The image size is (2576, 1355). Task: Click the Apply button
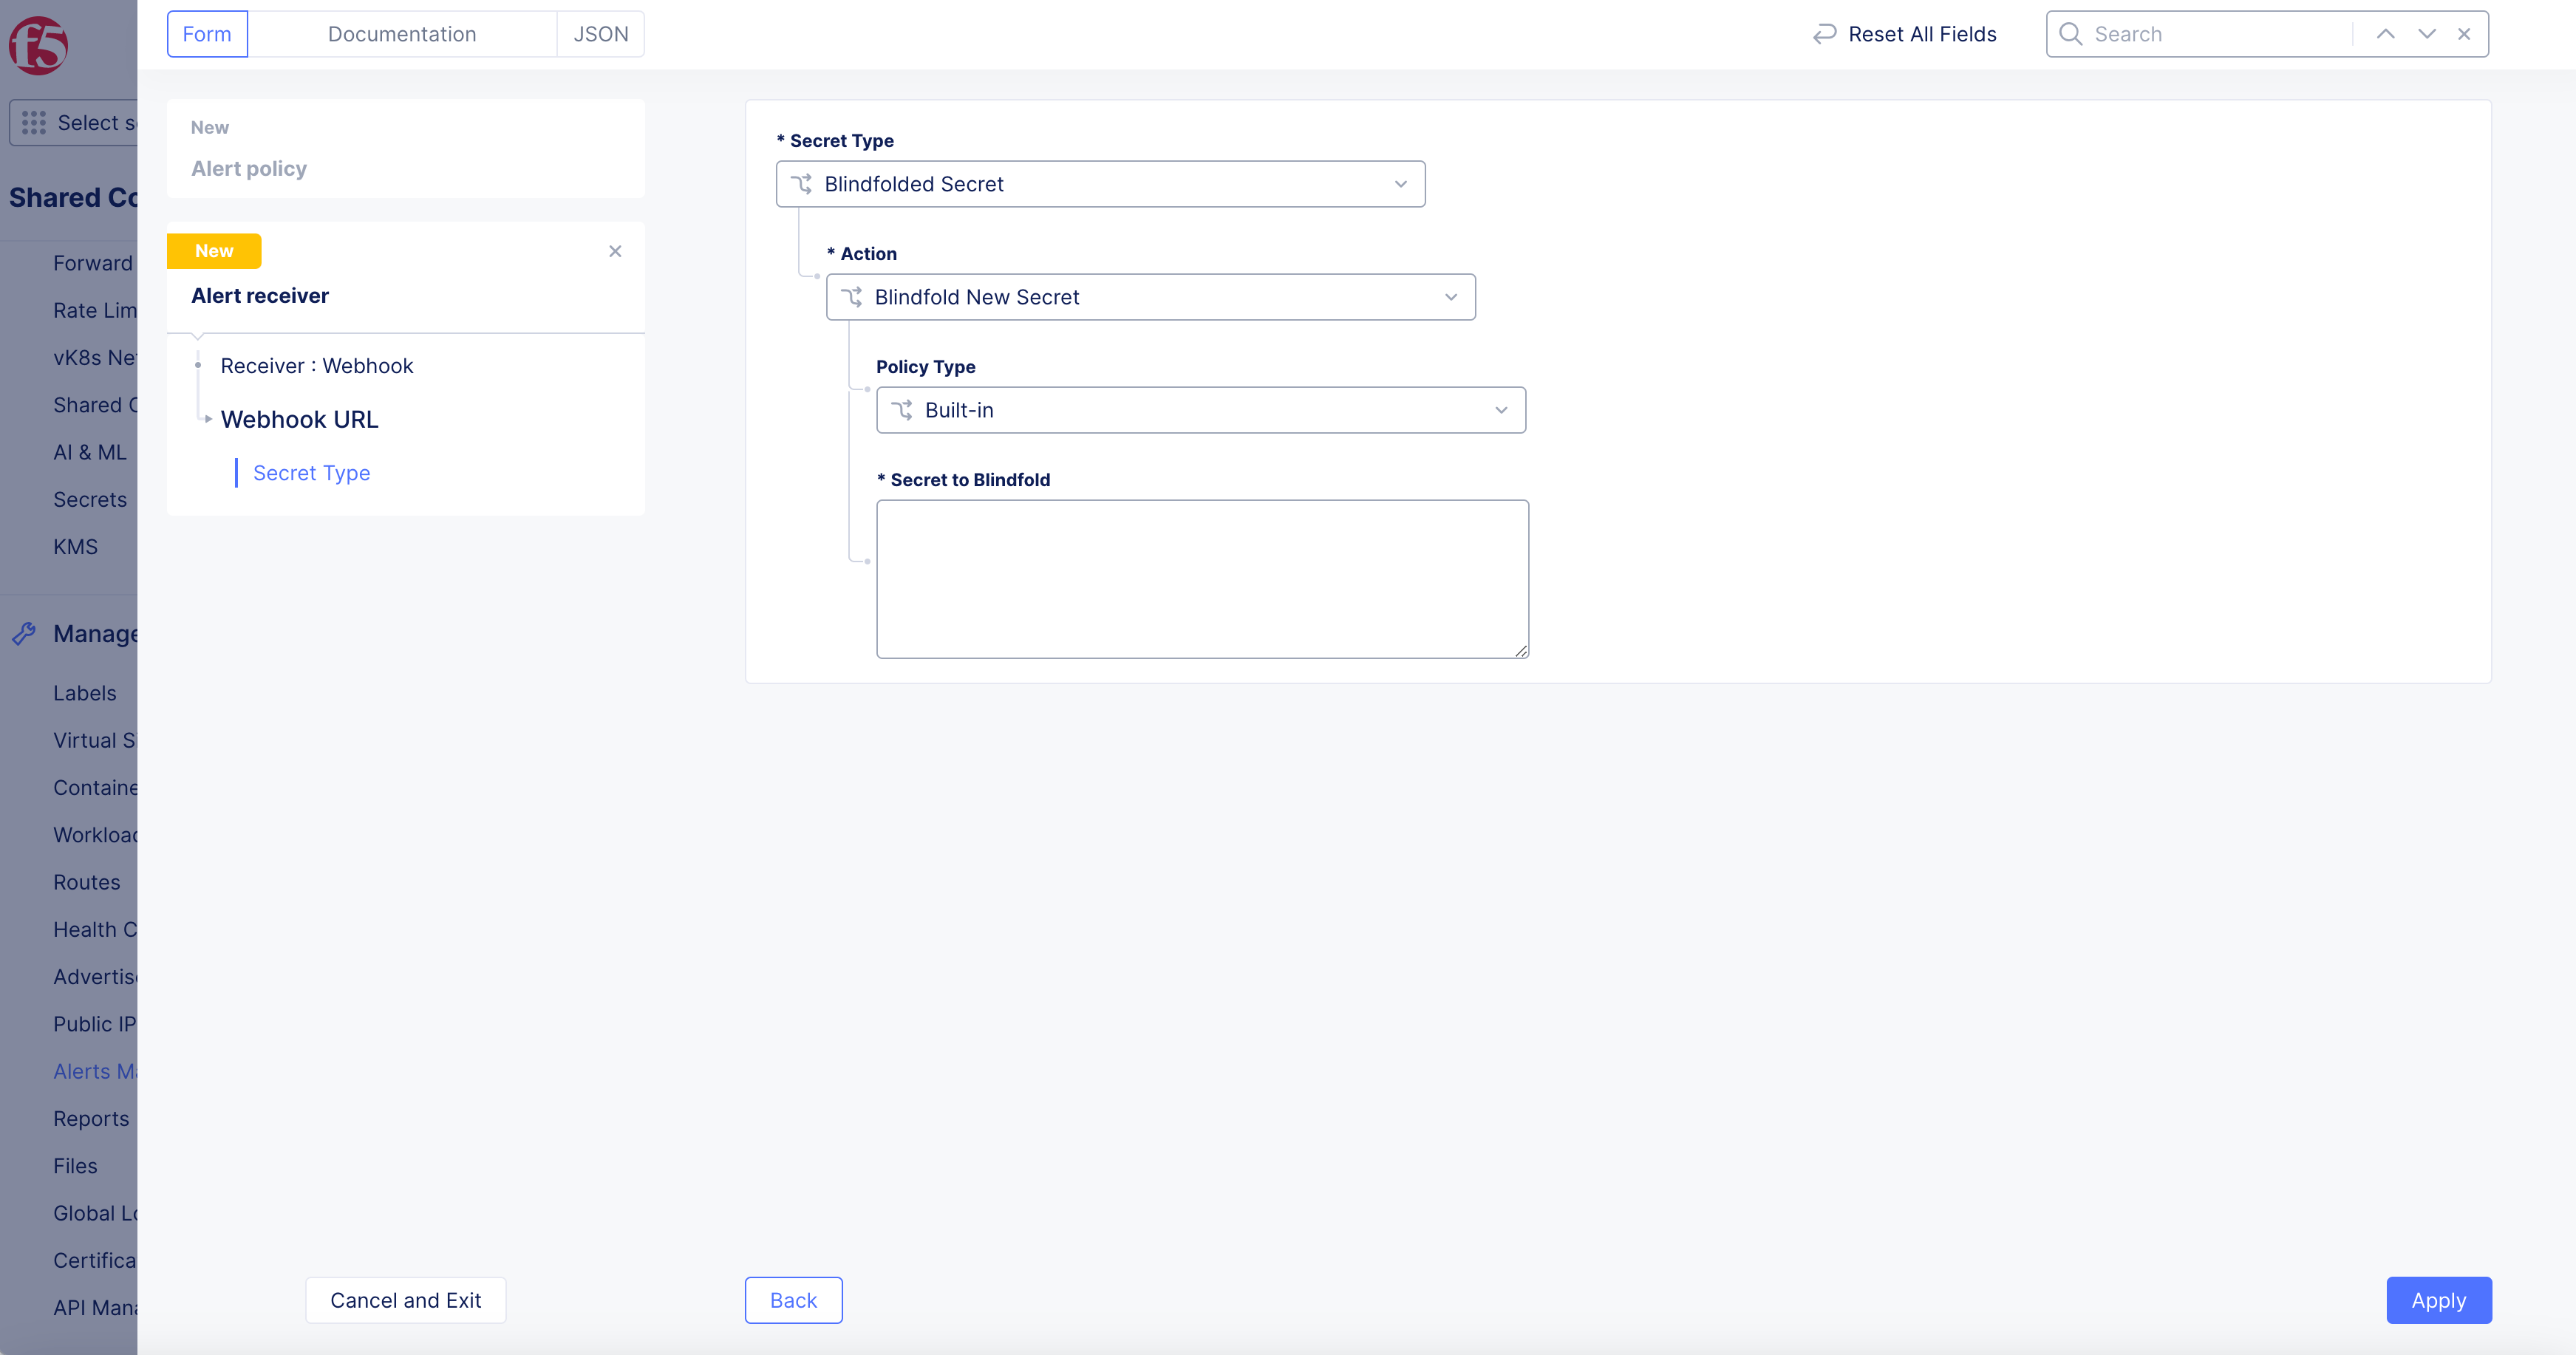2438,1300
